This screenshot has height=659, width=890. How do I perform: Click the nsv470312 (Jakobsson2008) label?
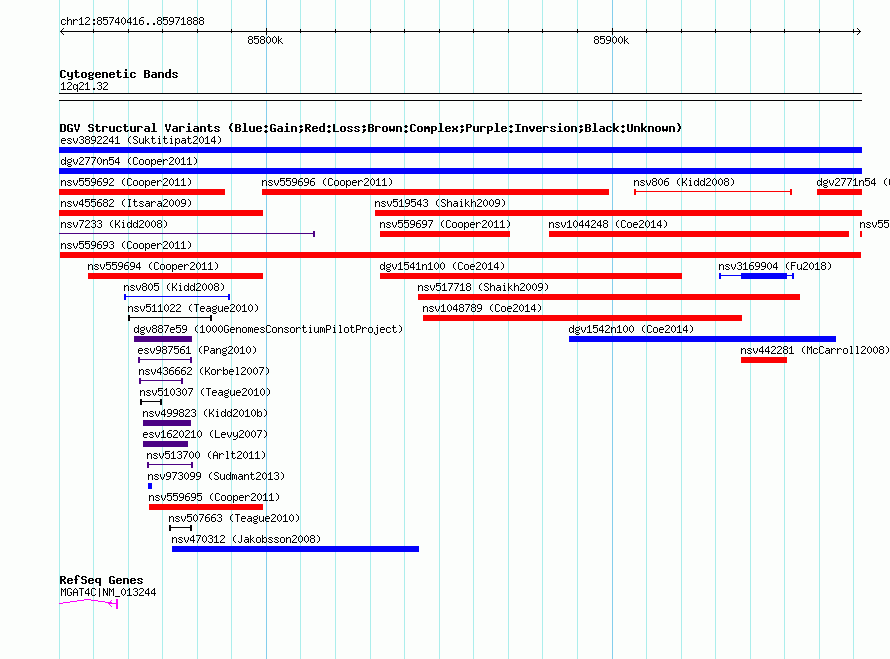tap(246, 539)
